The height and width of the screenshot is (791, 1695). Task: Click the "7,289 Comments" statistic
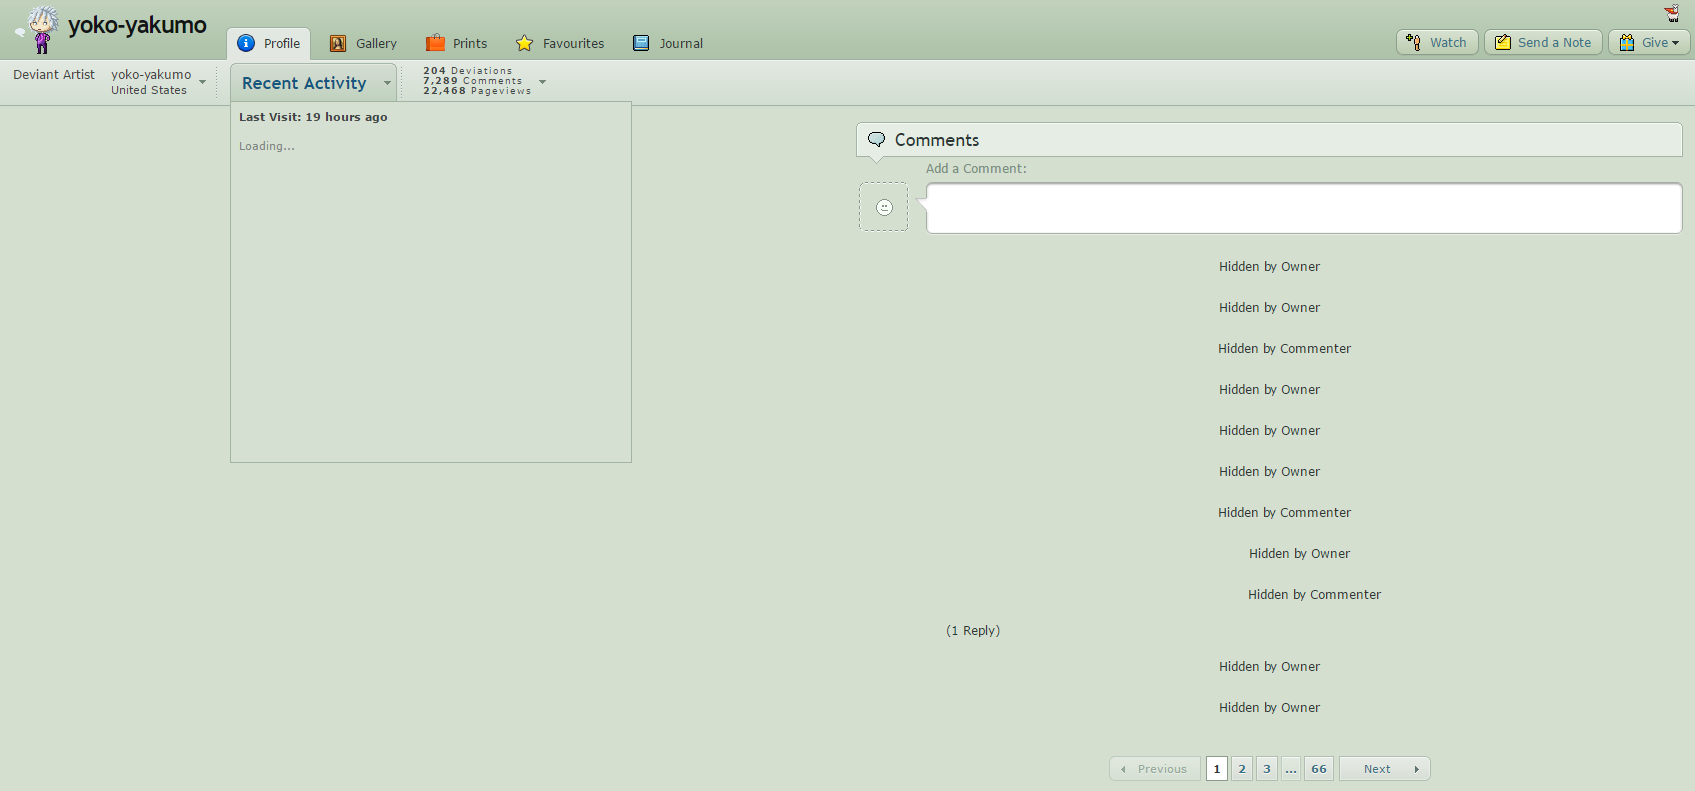[473, 81]
